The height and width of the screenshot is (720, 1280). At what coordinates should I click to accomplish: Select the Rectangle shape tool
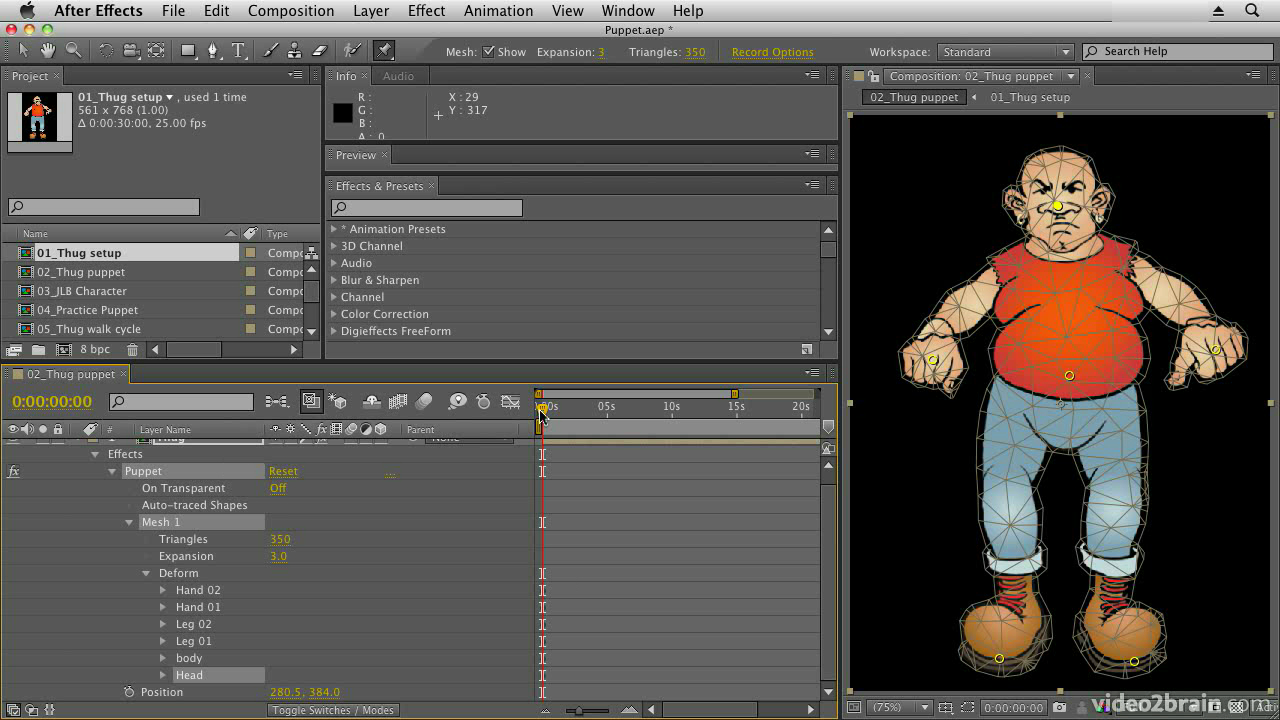[x=188, y=50]
